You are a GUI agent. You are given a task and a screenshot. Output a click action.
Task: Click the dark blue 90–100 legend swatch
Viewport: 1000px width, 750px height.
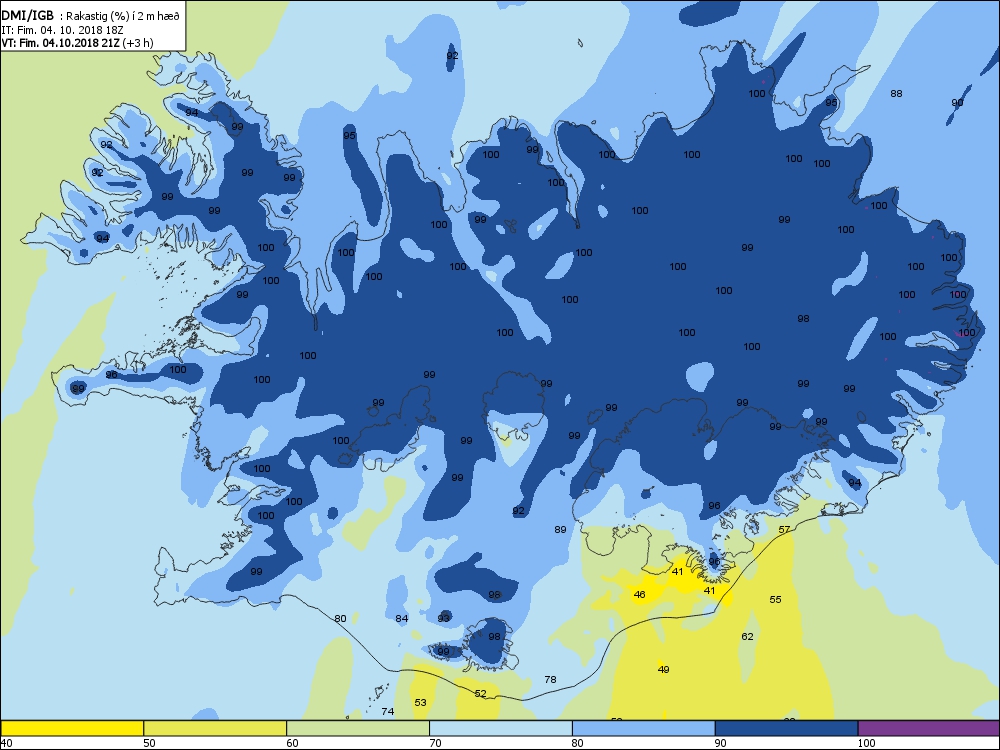[786, 728]
